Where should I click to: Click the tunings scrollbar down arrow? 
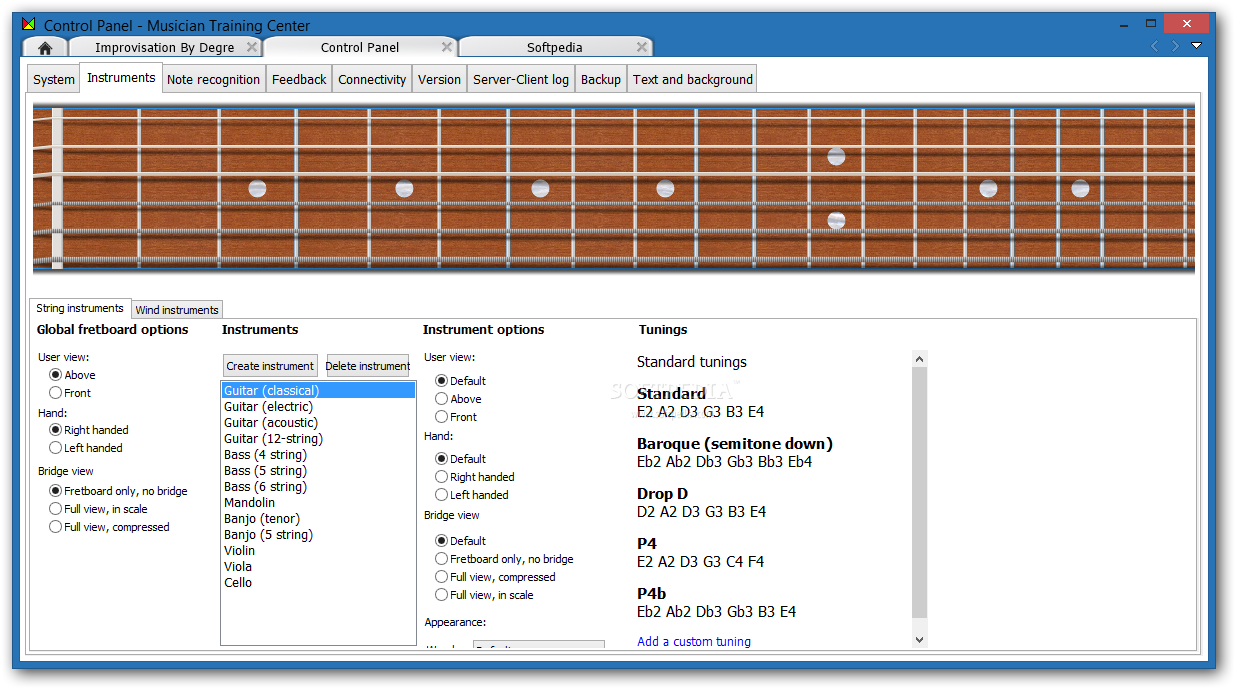point(920,640)
